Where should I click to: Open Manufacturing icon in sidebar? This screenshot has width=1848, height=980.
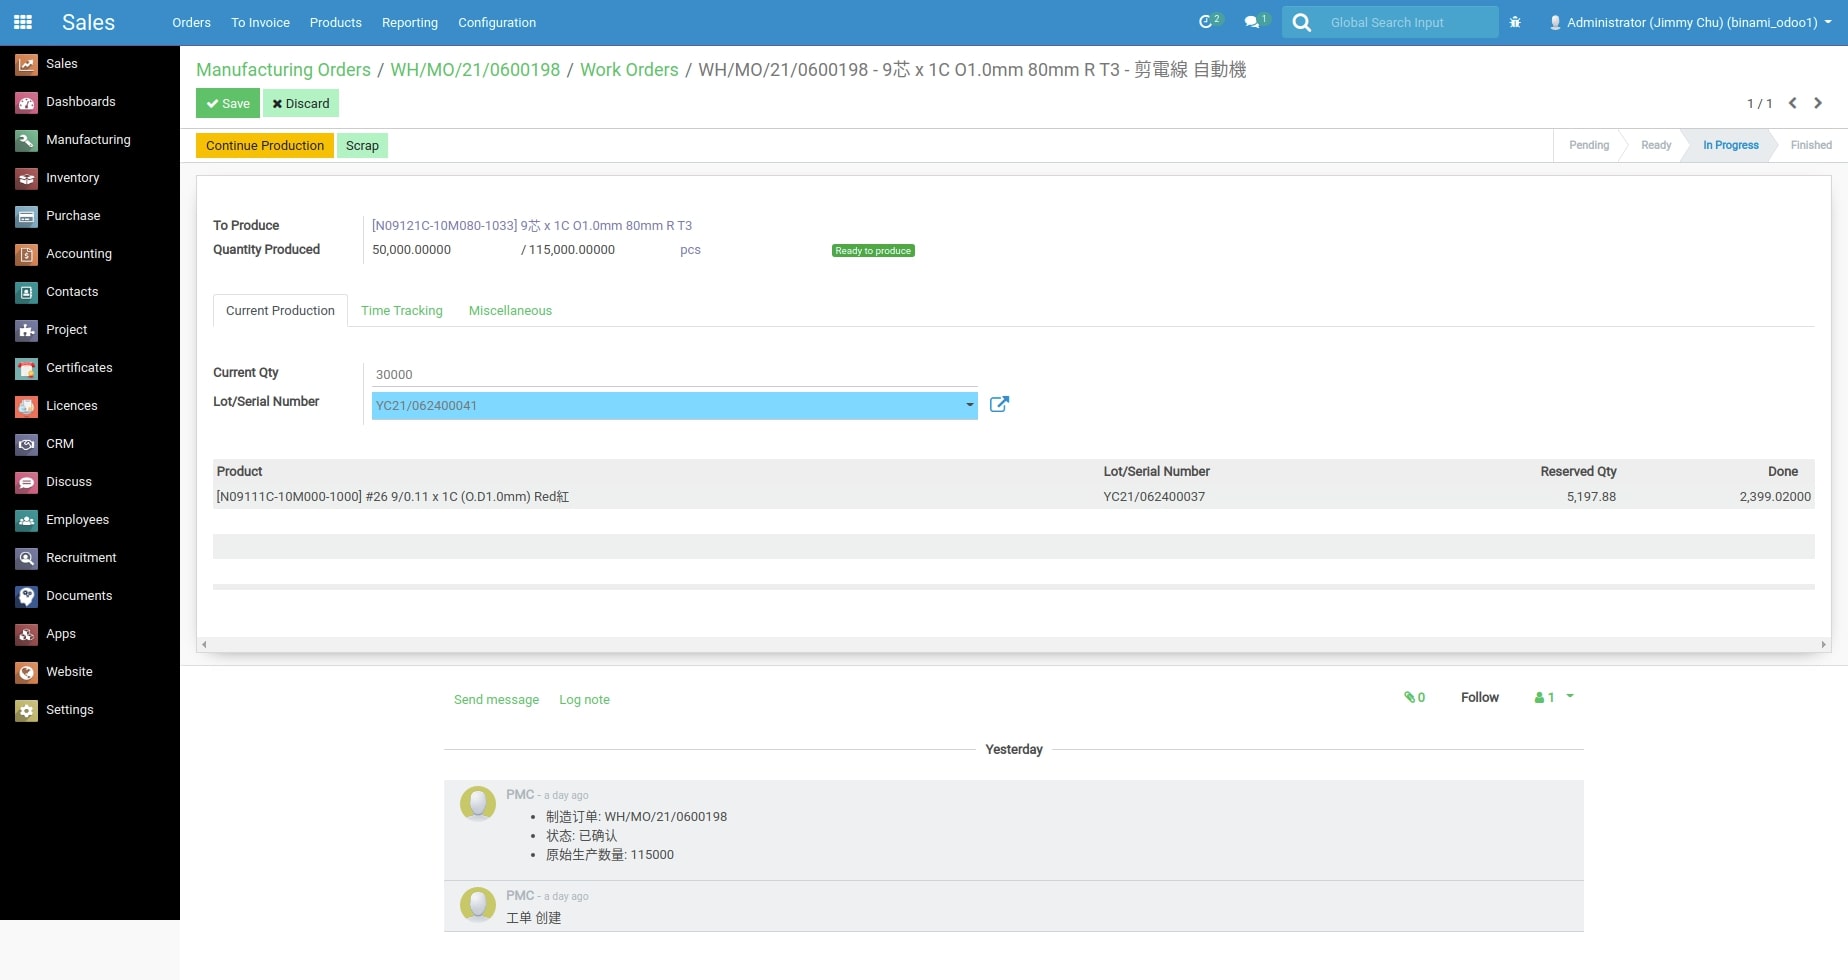27,140
